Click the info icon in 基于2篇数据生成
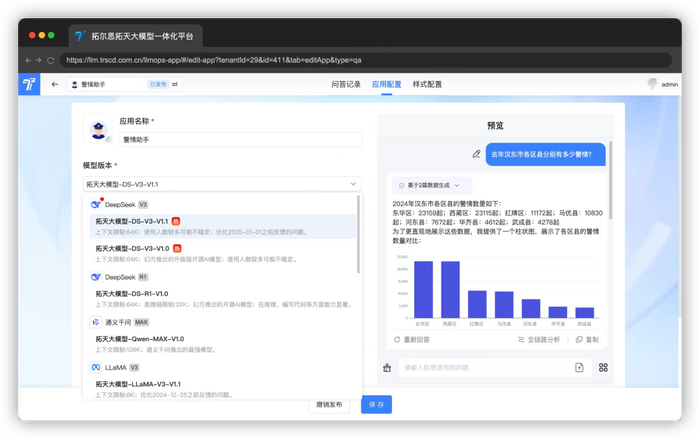700x439 pixels. coord(401,185)
